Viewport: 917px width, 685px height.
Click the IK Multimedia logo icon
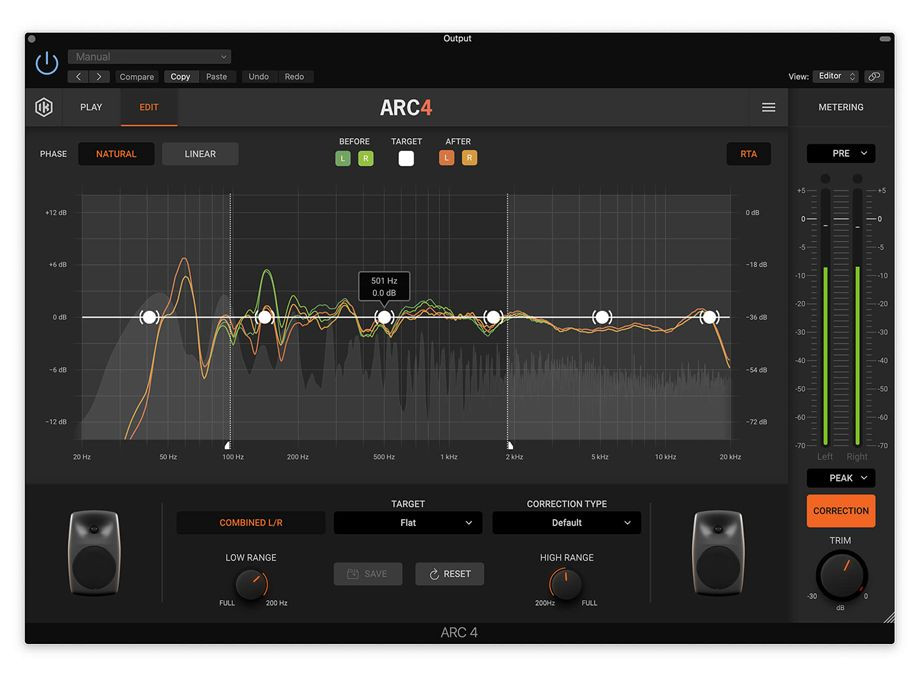44,107
